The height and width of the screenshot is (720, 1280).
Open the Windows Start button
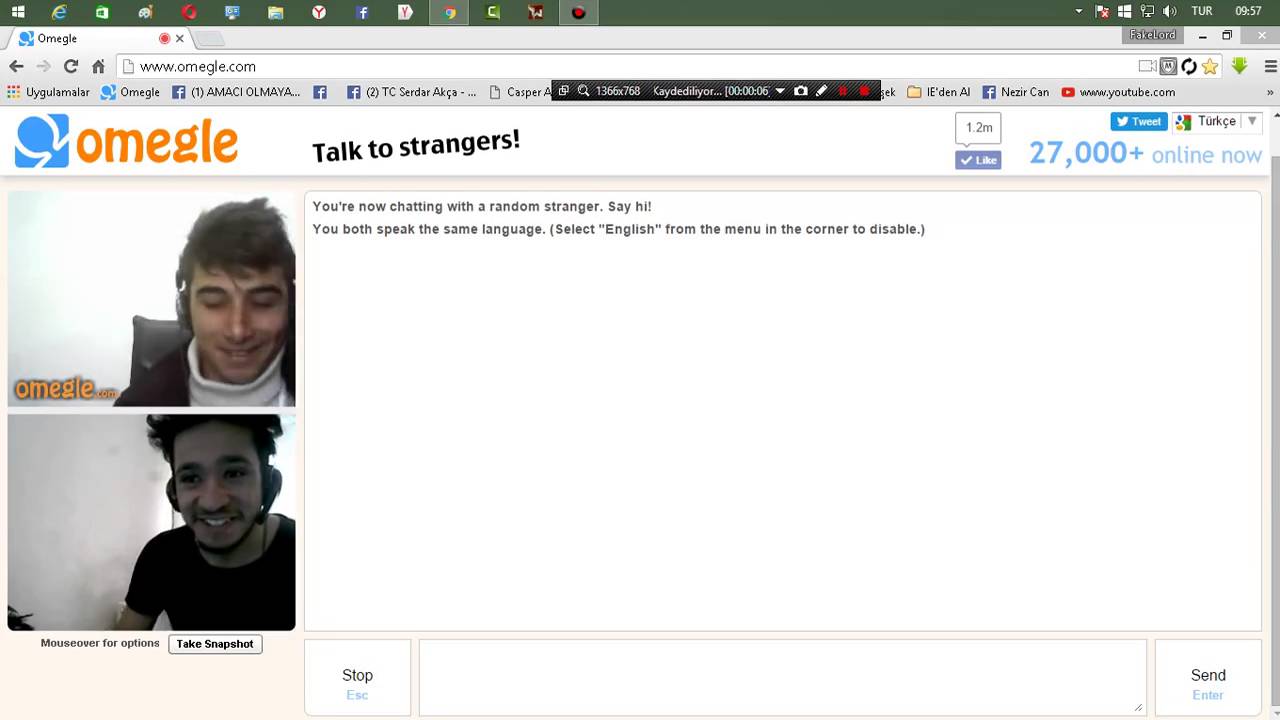click(18, 12)
